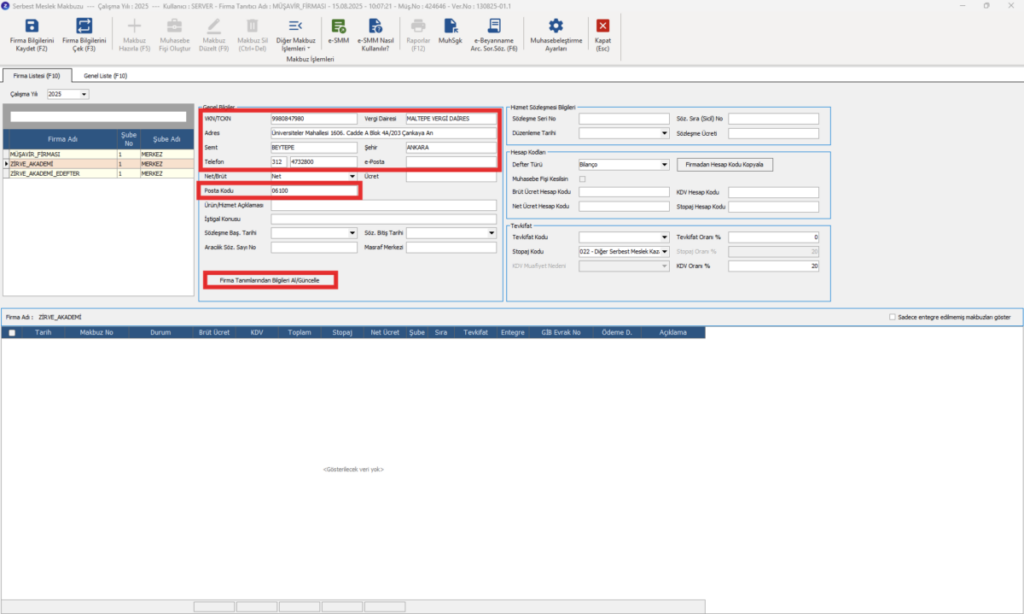Image resolution: width=1024 pixels, height=614 pixels.
Task: Click Firma Tanımlarından Bilgileri Al/Güncelle button
Action: [270, 280]
